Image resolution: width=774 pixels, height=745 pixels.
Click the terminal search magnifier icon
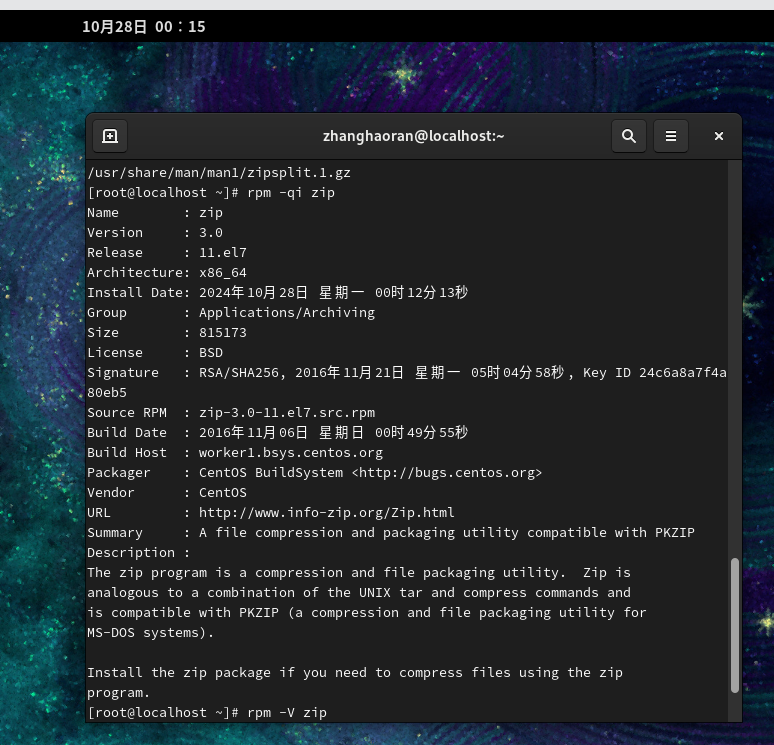coord(628,136)
